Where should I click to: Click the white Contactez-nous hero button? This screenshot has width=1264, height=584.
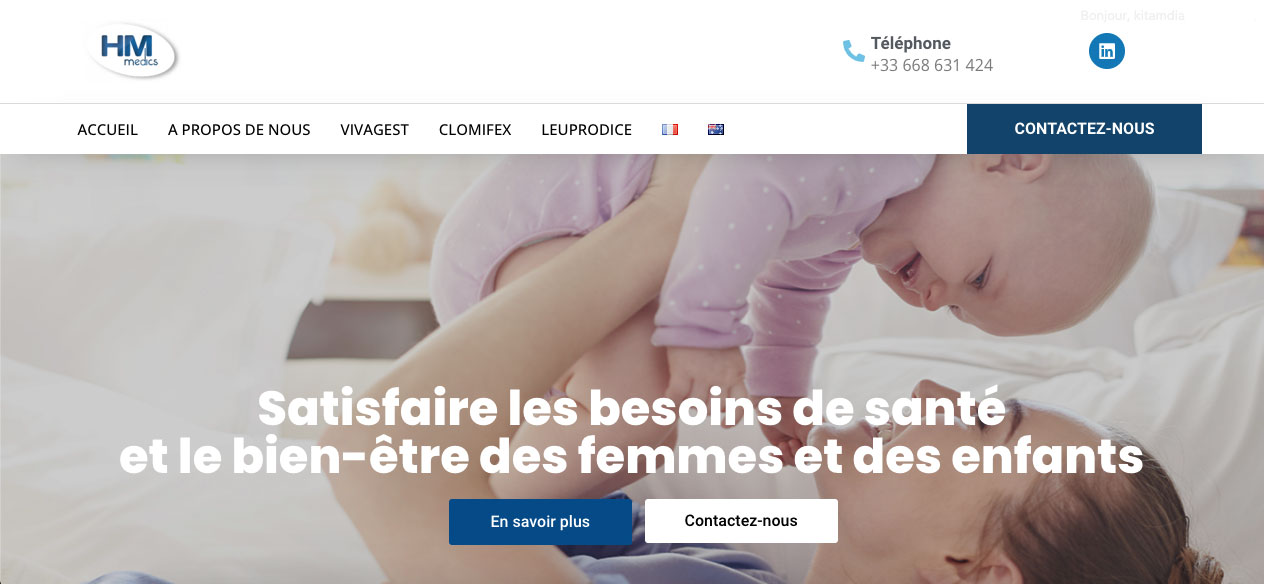741,521
